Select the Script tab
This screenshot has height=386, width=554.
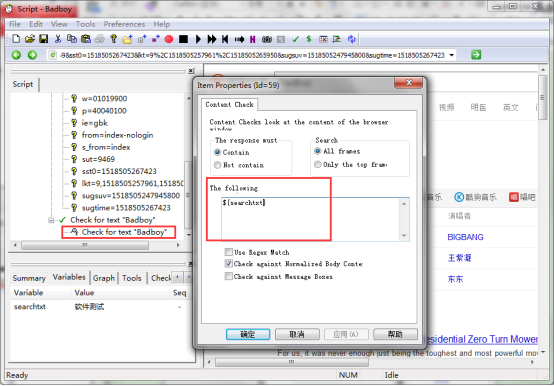(x=23, y=84)
